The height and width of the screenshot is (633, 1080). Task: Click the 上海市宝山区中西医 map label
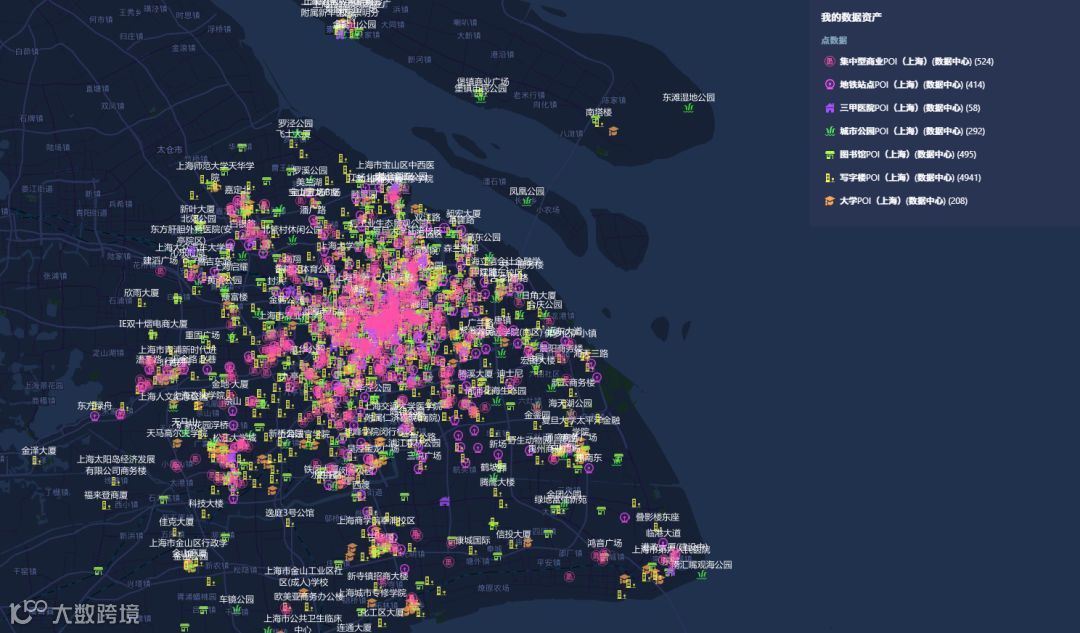(x=395, y=165)
